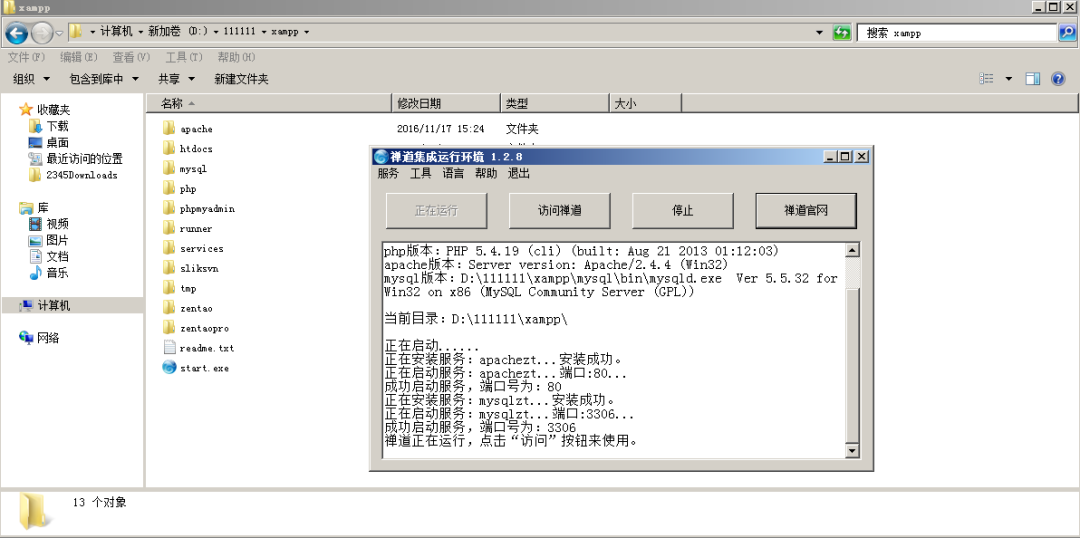Open the 编辑(E) menu
The image size is (1080, 538).
79,56
